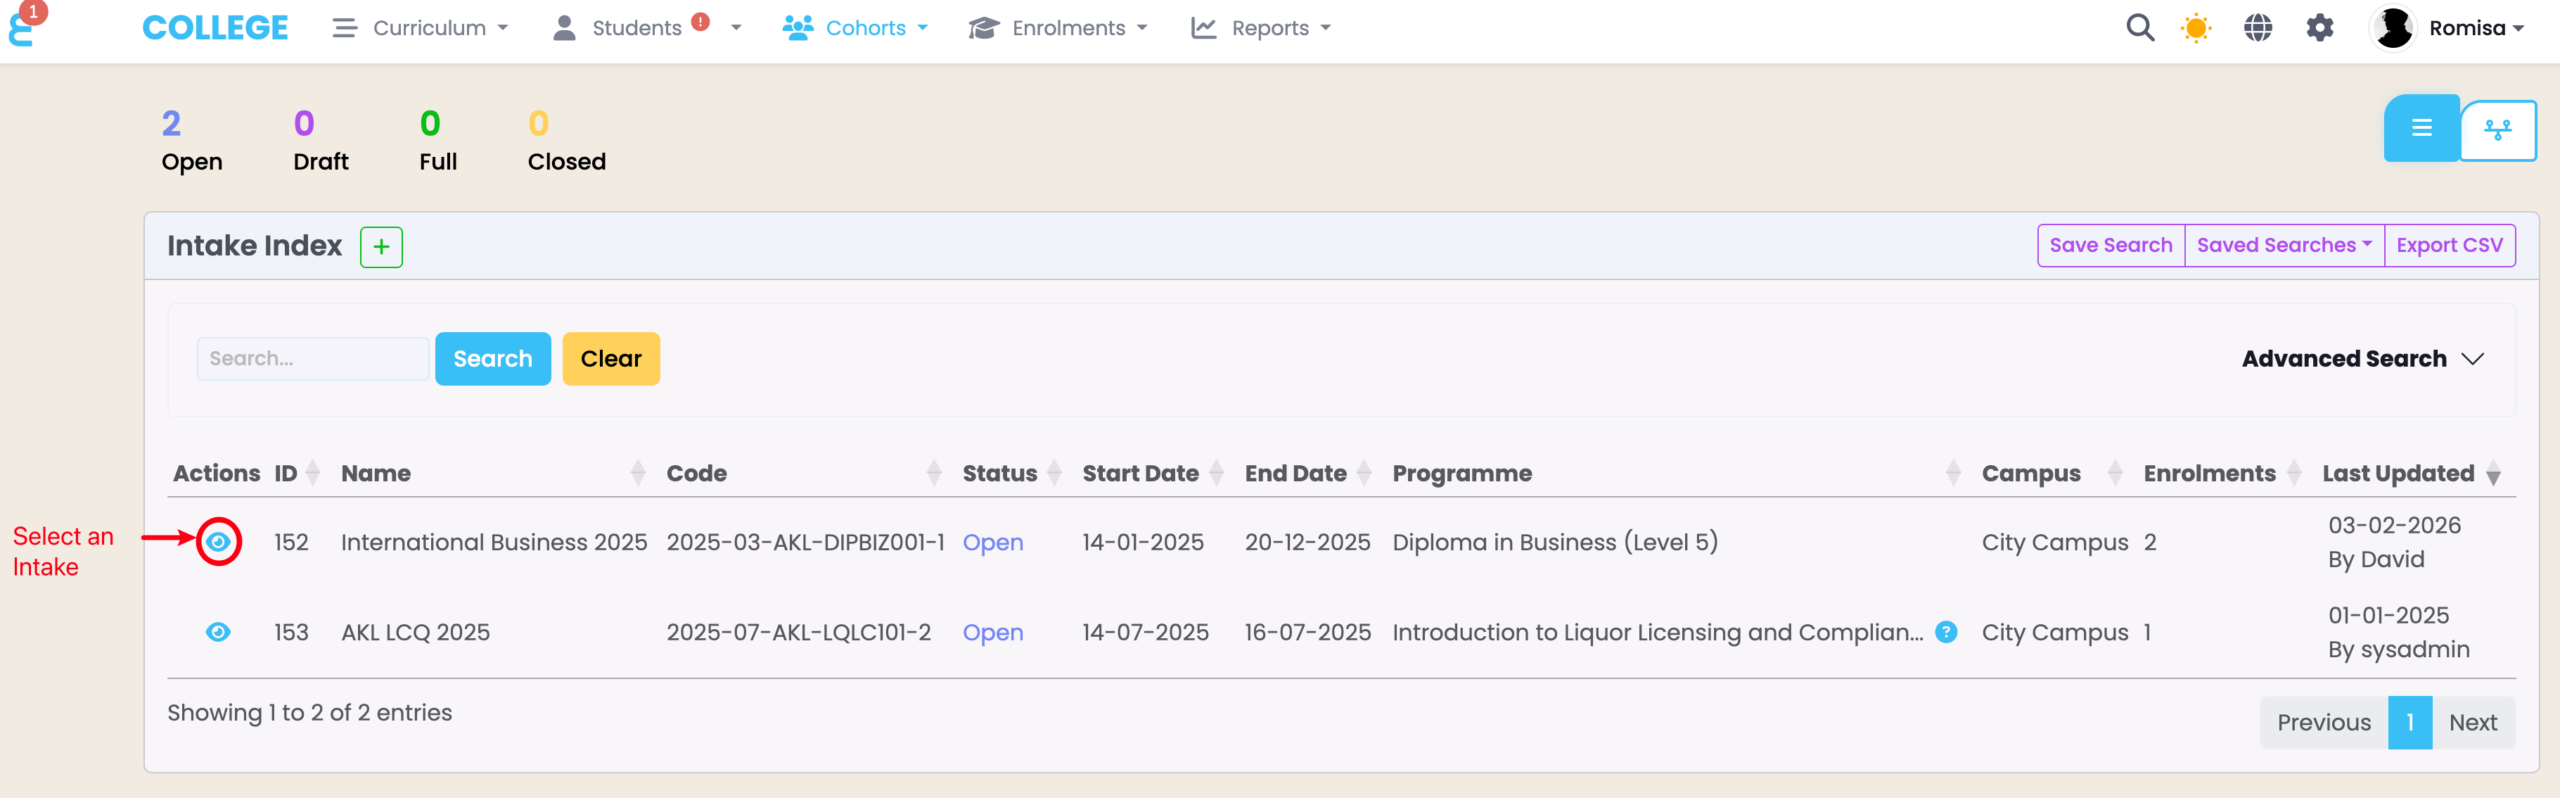2560x798 pixels.
Task: Click the green plus add intake icon
Action: click(381, 247)
